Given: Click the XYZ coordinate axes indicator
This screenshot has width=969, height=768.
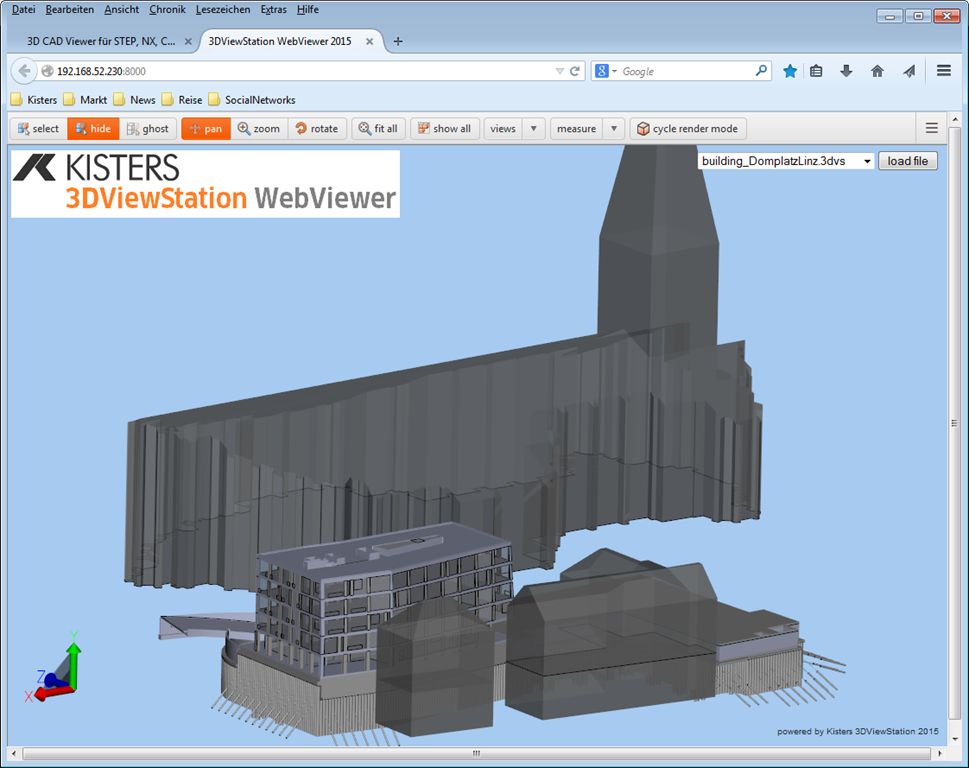Looking at the screenshot, I should 54,669.
